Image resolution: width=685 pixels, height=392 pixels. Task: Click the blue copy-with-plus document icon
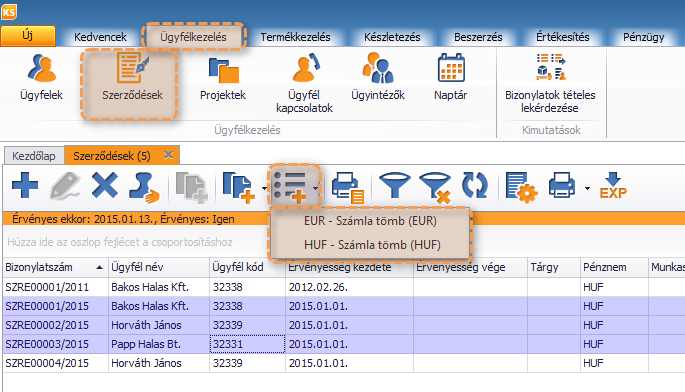coord(239,187)
